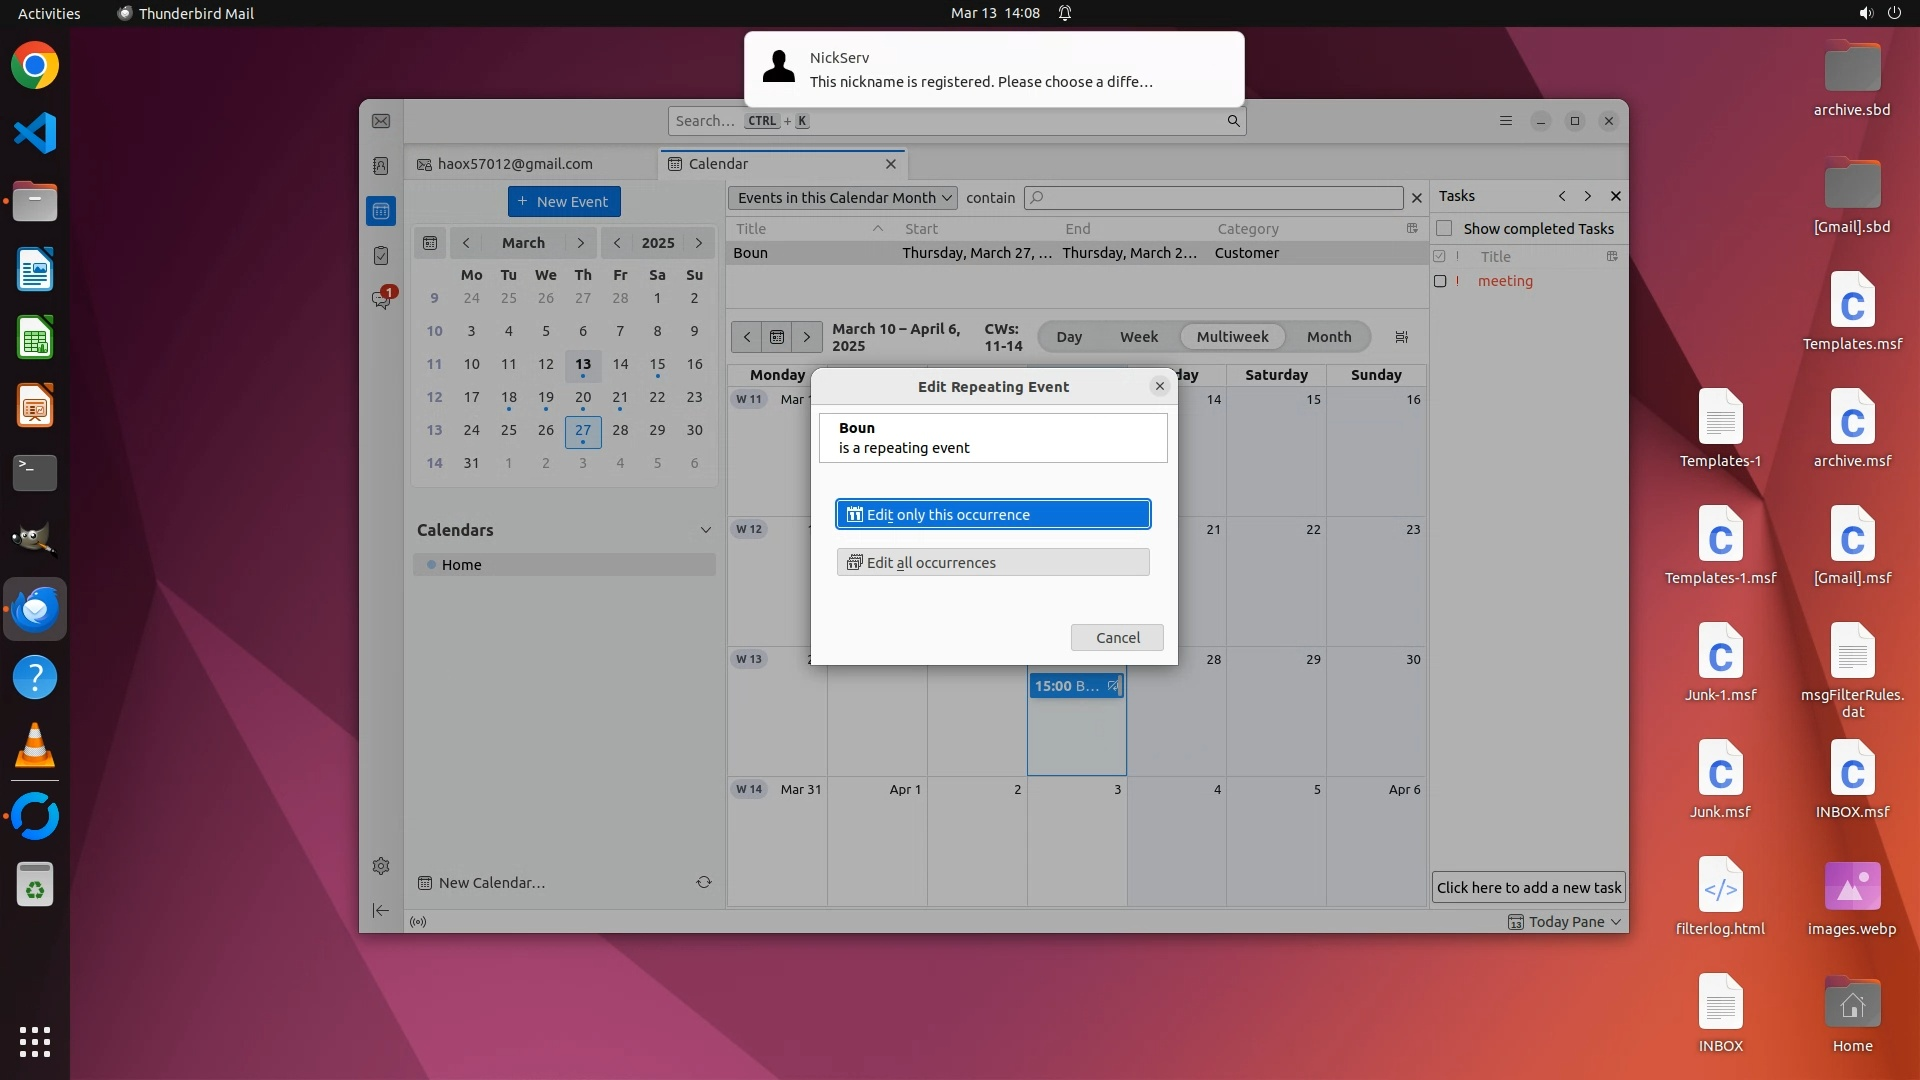
Task: Switch to the haox57012@gmail.com tab
Action: (515, 164)
